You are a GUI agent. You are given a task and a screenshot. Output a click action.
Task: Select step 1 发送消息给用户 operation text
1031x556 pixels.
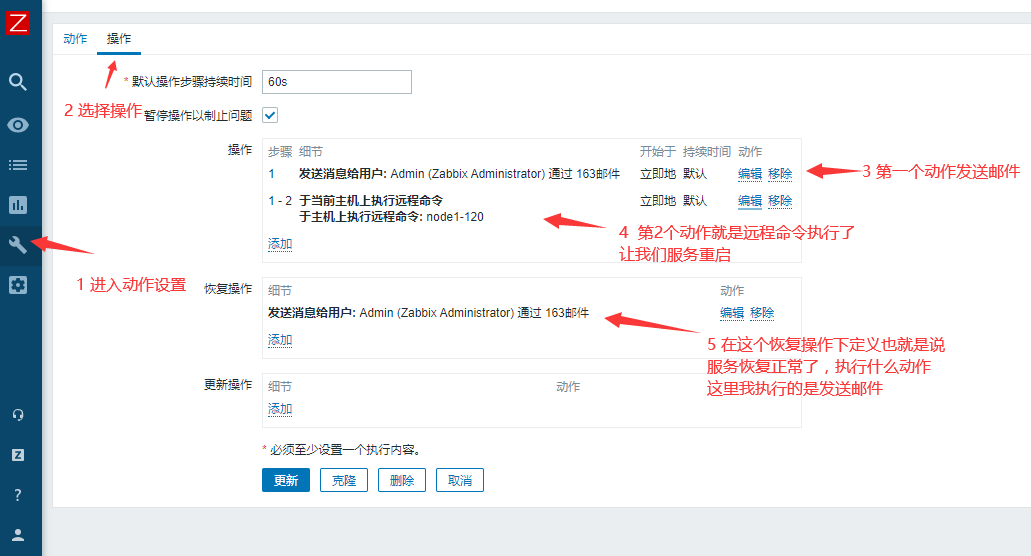click(x=460, y=174)
